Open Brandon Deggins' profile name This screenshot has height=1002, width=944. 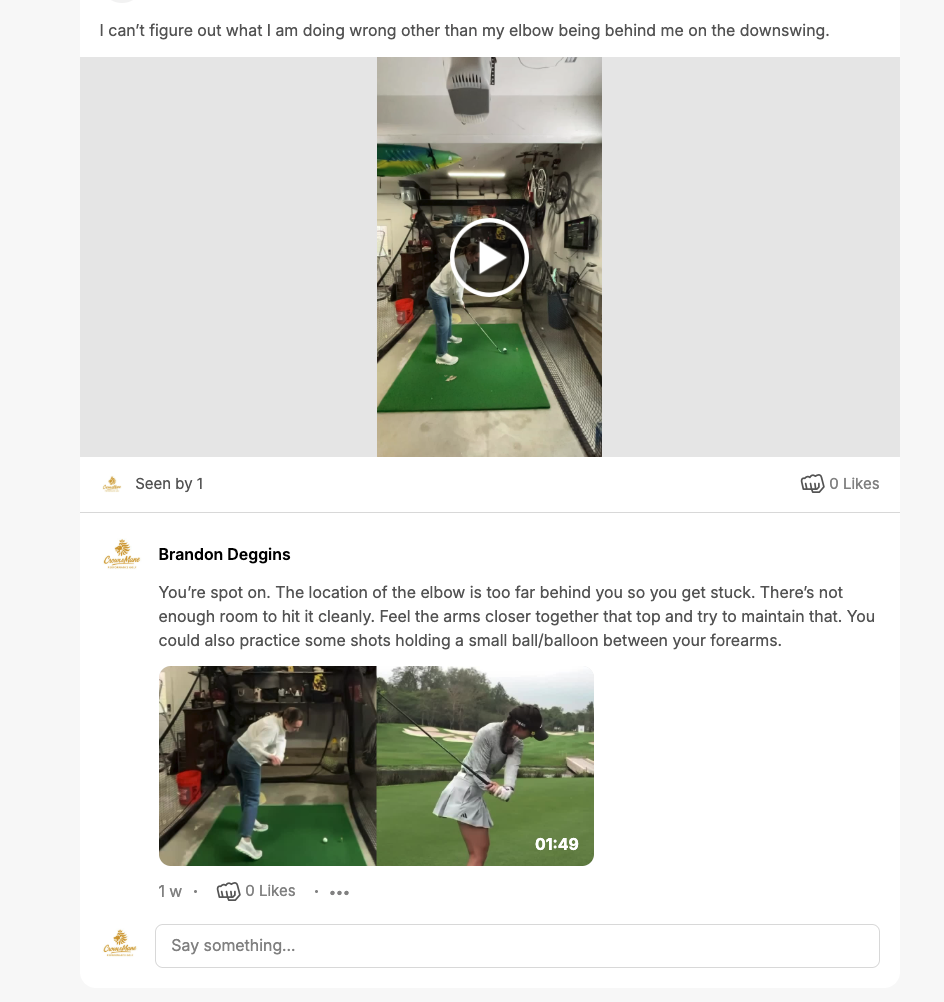click(224, 554)
